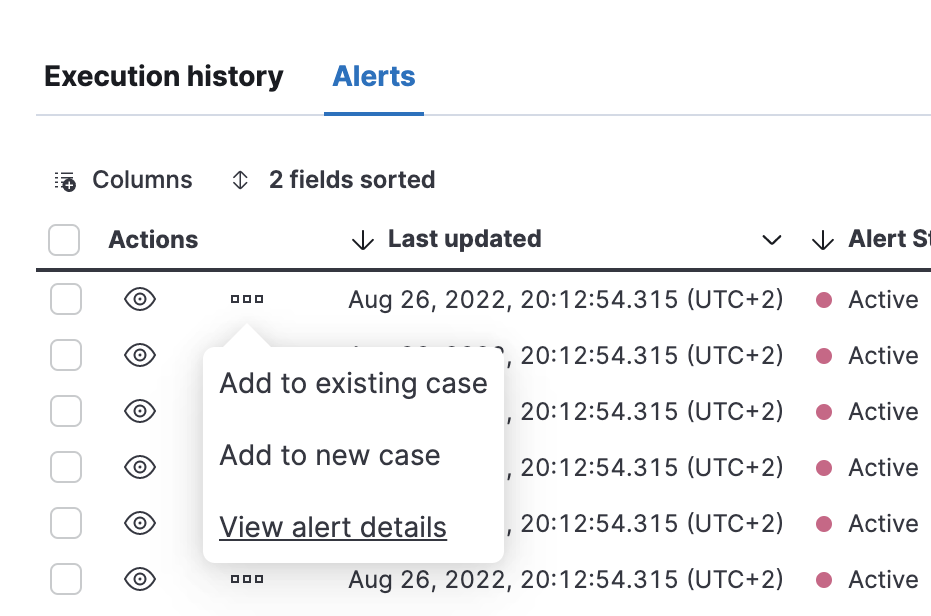The image size is (931, 616).
Task: Click the eye icon on the fifth alert row
Action: [139, 523]
